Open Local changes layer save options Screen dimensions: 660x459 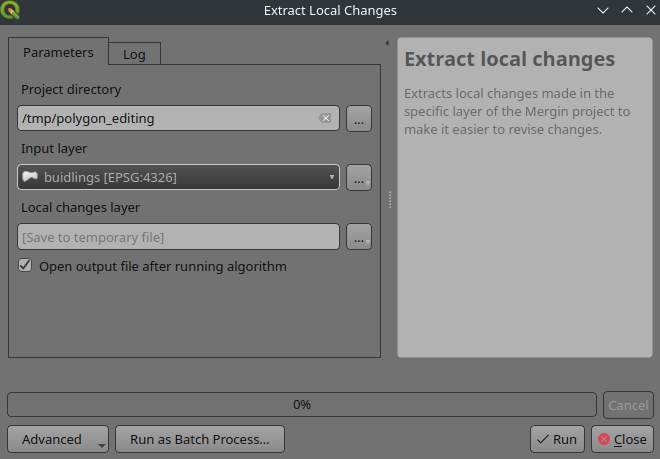(x=359, y=237)
